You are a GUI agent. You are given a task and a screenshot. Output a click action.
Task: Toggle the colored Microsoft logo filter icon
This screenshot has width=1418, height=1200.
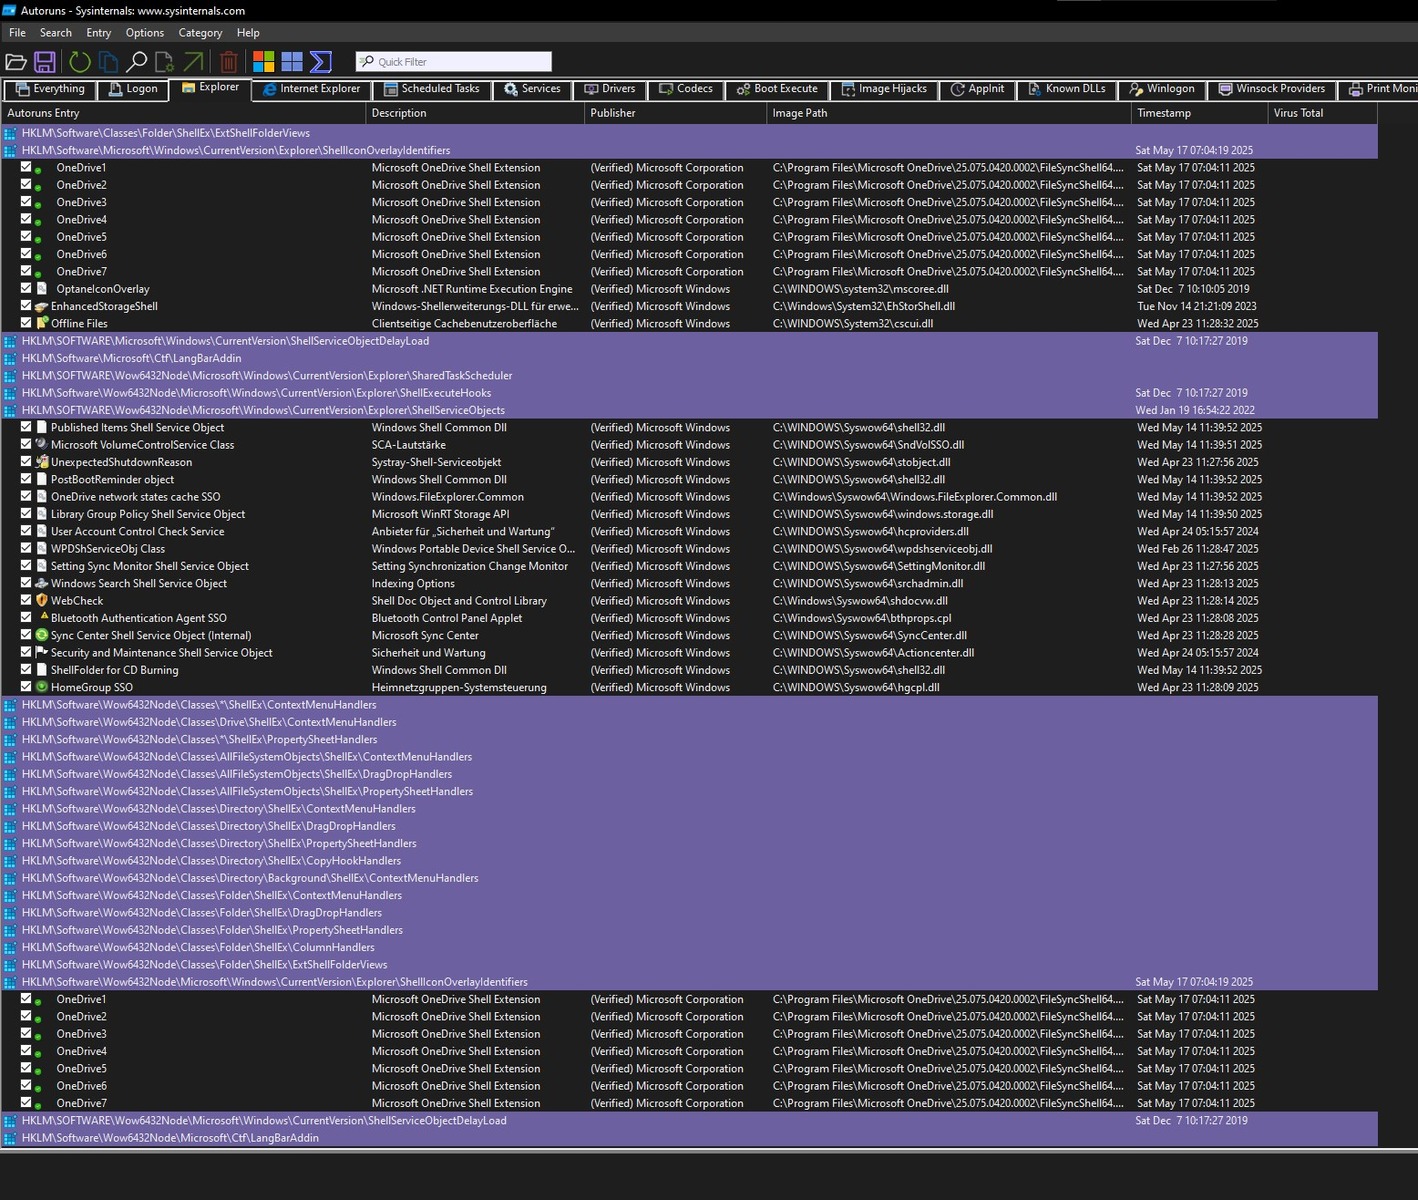click(263, 62)
